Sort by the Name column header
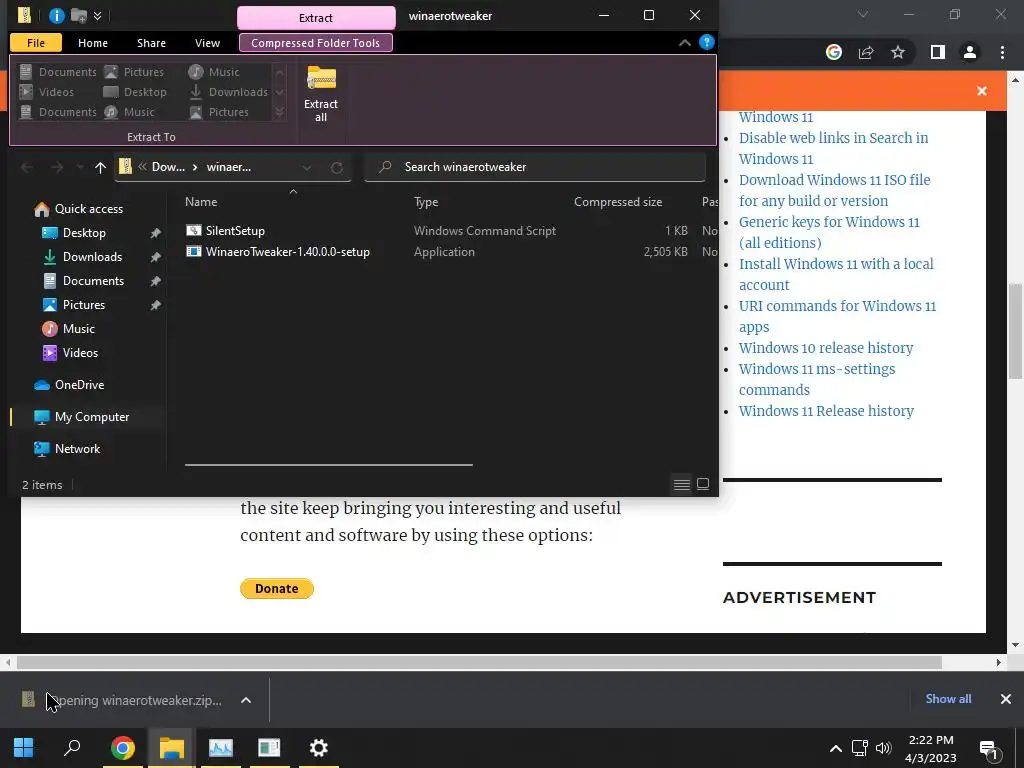 tap(201, 202)
